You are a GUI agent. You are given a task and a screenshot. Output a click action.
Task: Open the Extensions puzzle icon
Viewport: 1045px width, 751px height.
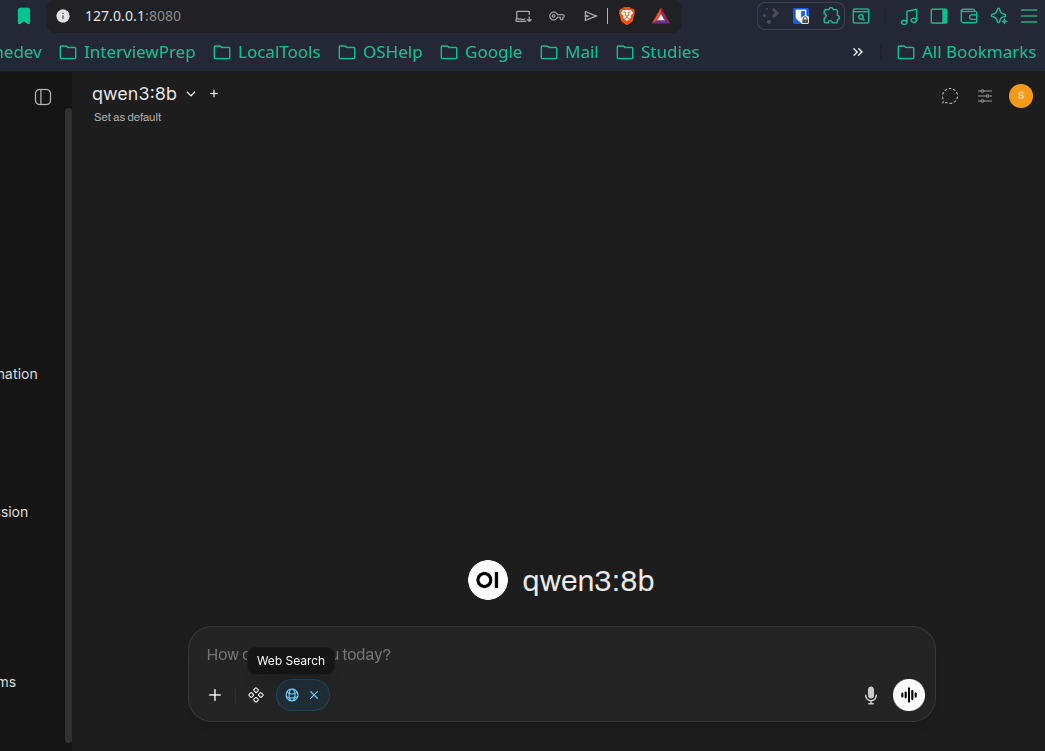click(x=831, y=16)
